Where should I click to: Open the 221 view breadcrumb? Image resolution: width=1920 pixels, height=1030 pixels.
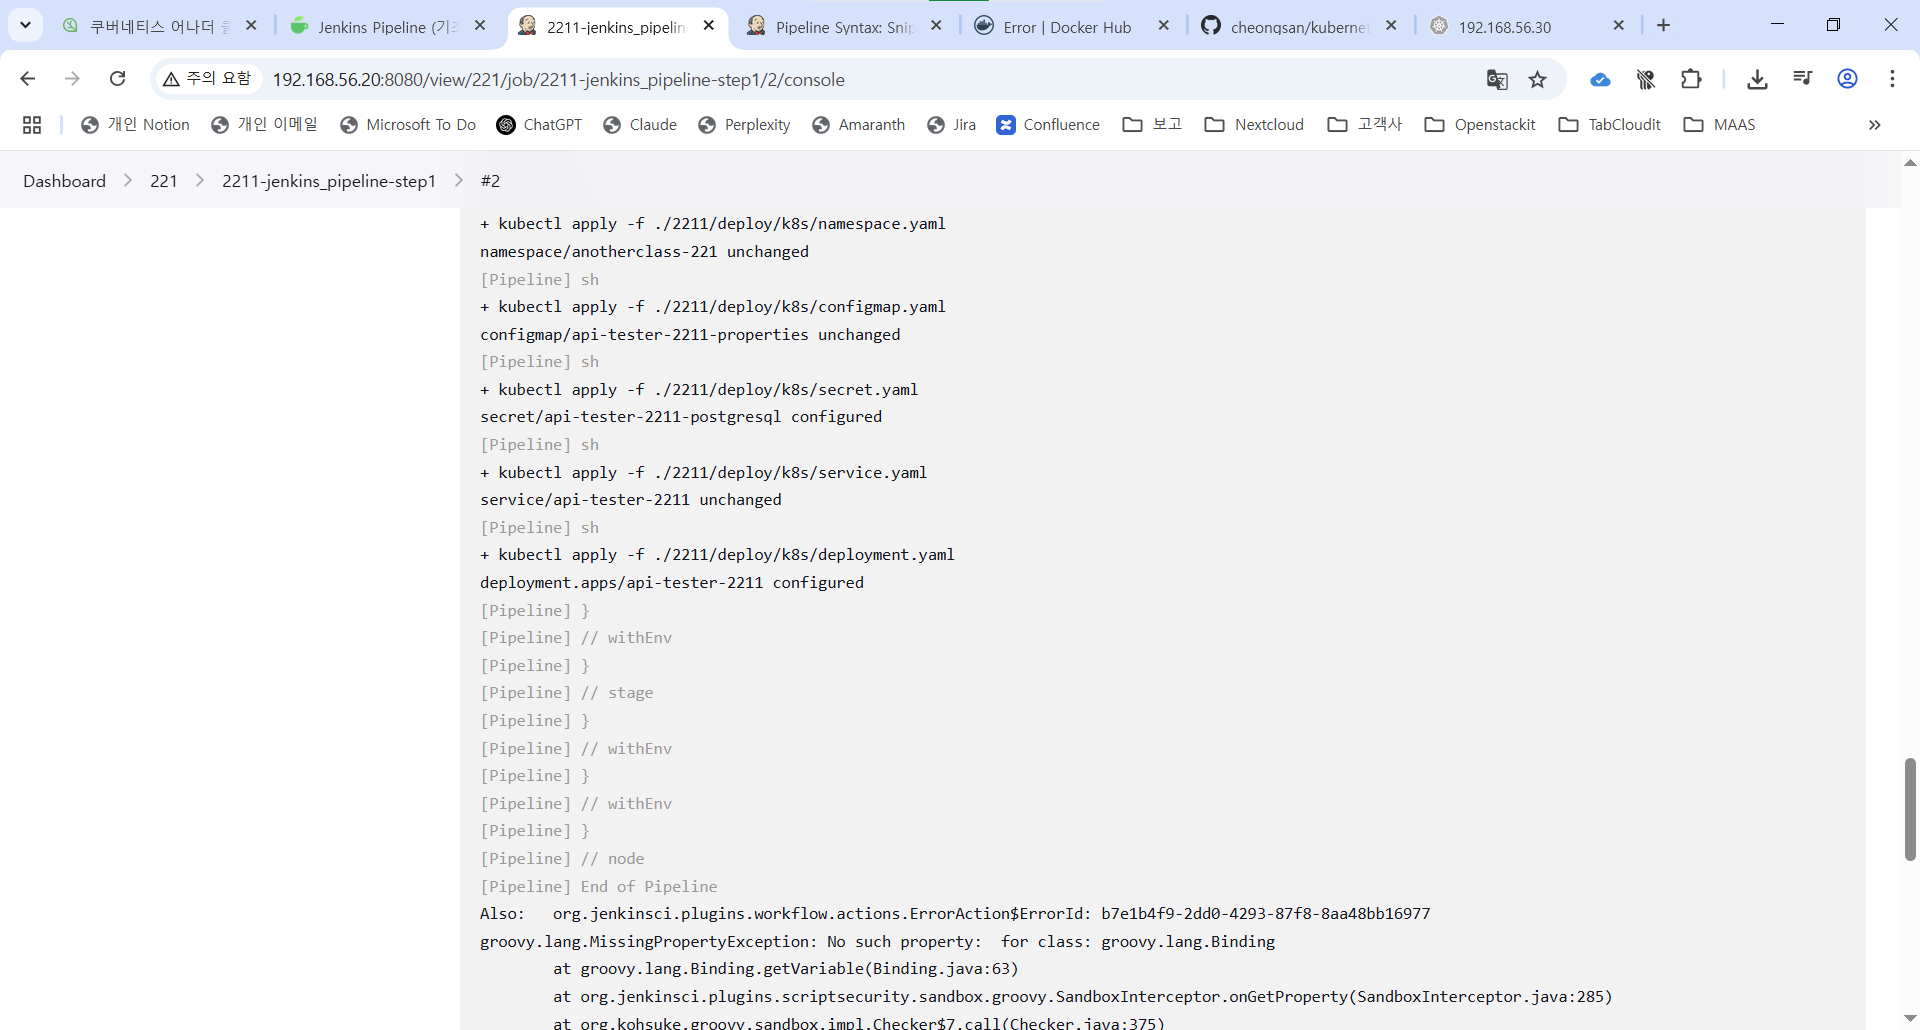coord(164,181)
